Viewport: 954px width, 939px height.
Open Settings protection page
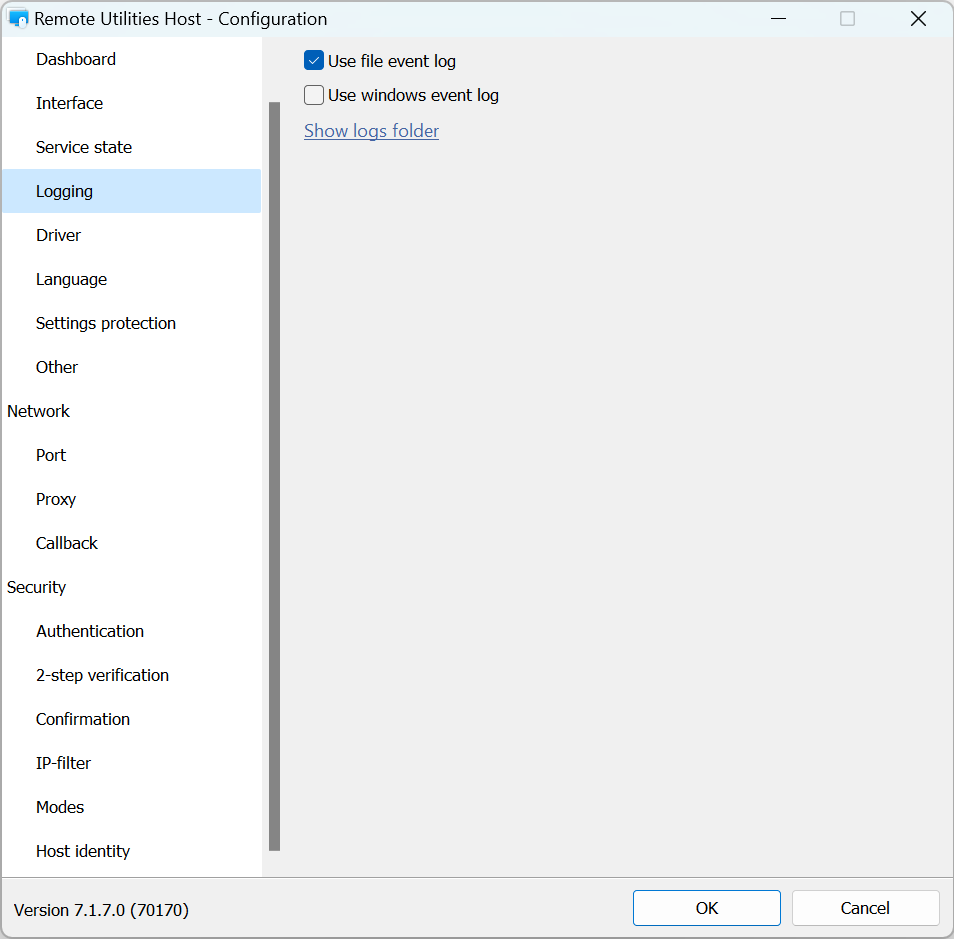pos(106,323)
